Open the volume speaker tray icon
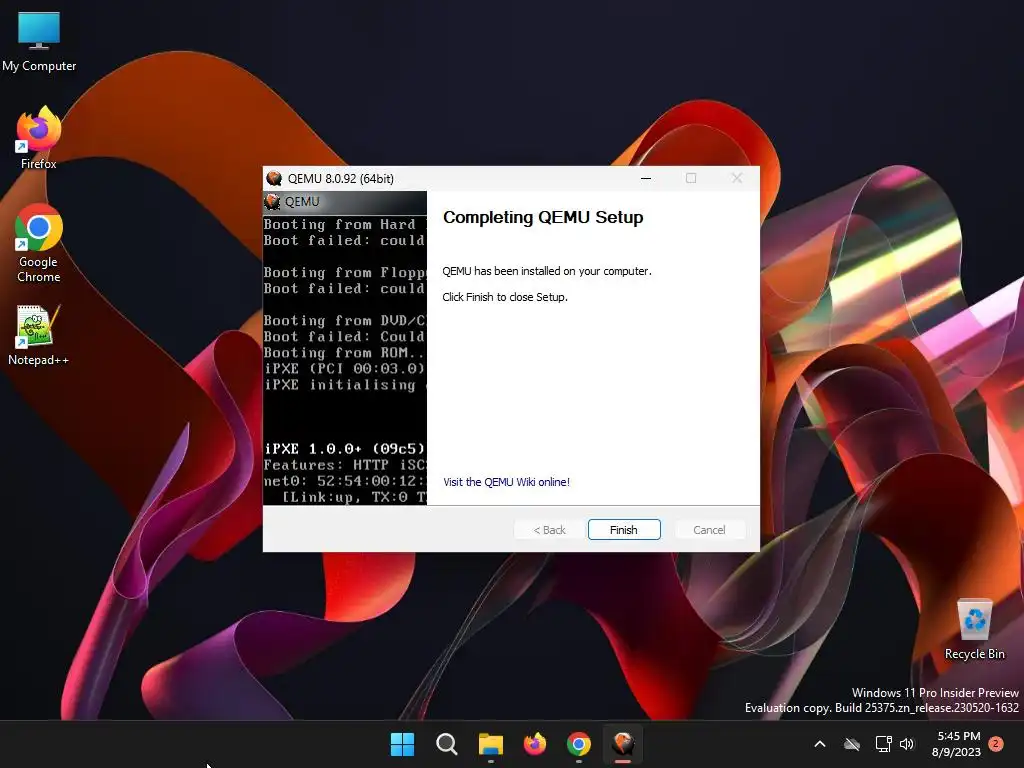Viewport: 1024px width, 768px height. (x=906, y=744)
